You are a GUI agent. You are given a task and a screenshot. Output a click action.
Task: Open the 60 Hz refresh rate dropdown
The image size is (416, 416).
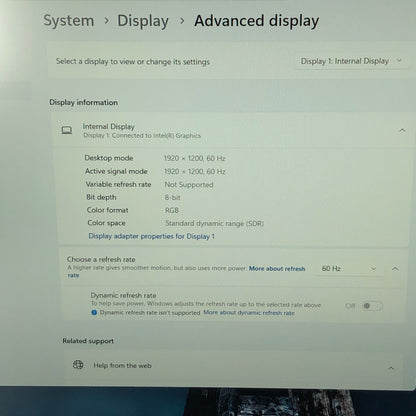[349, 268]
